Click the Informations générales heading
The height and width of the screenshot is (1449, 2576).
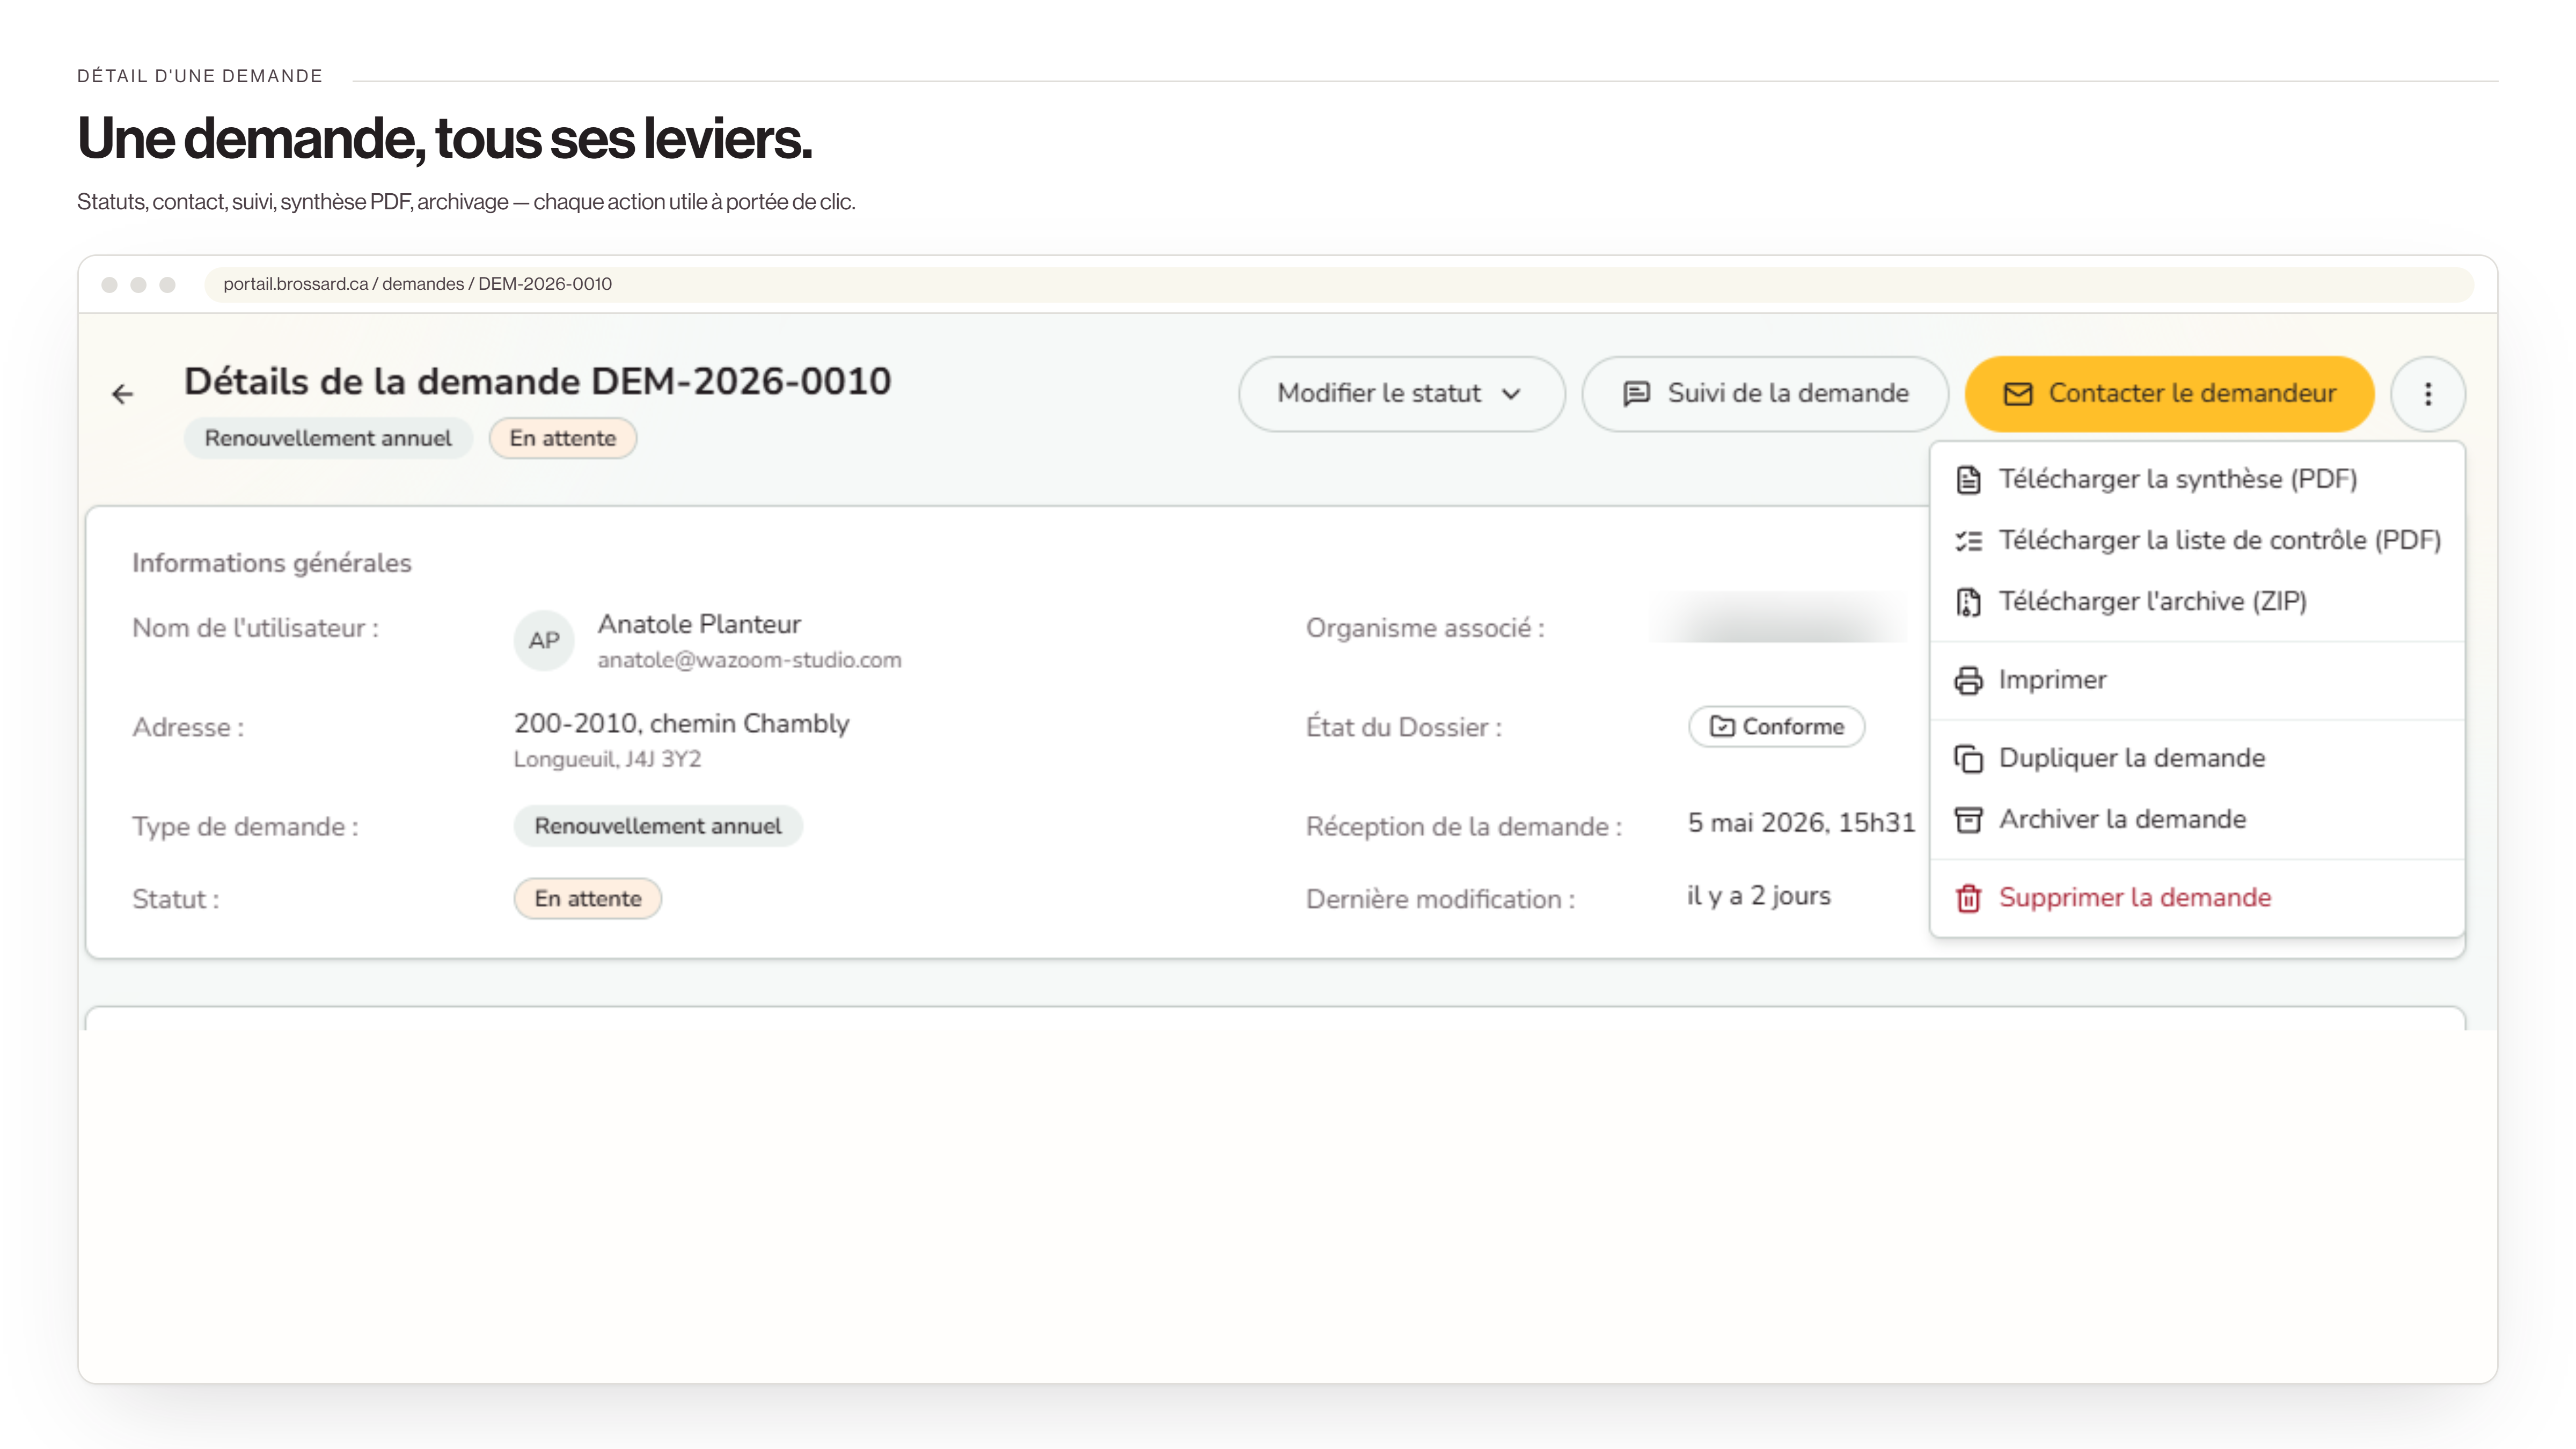[272, 563]
